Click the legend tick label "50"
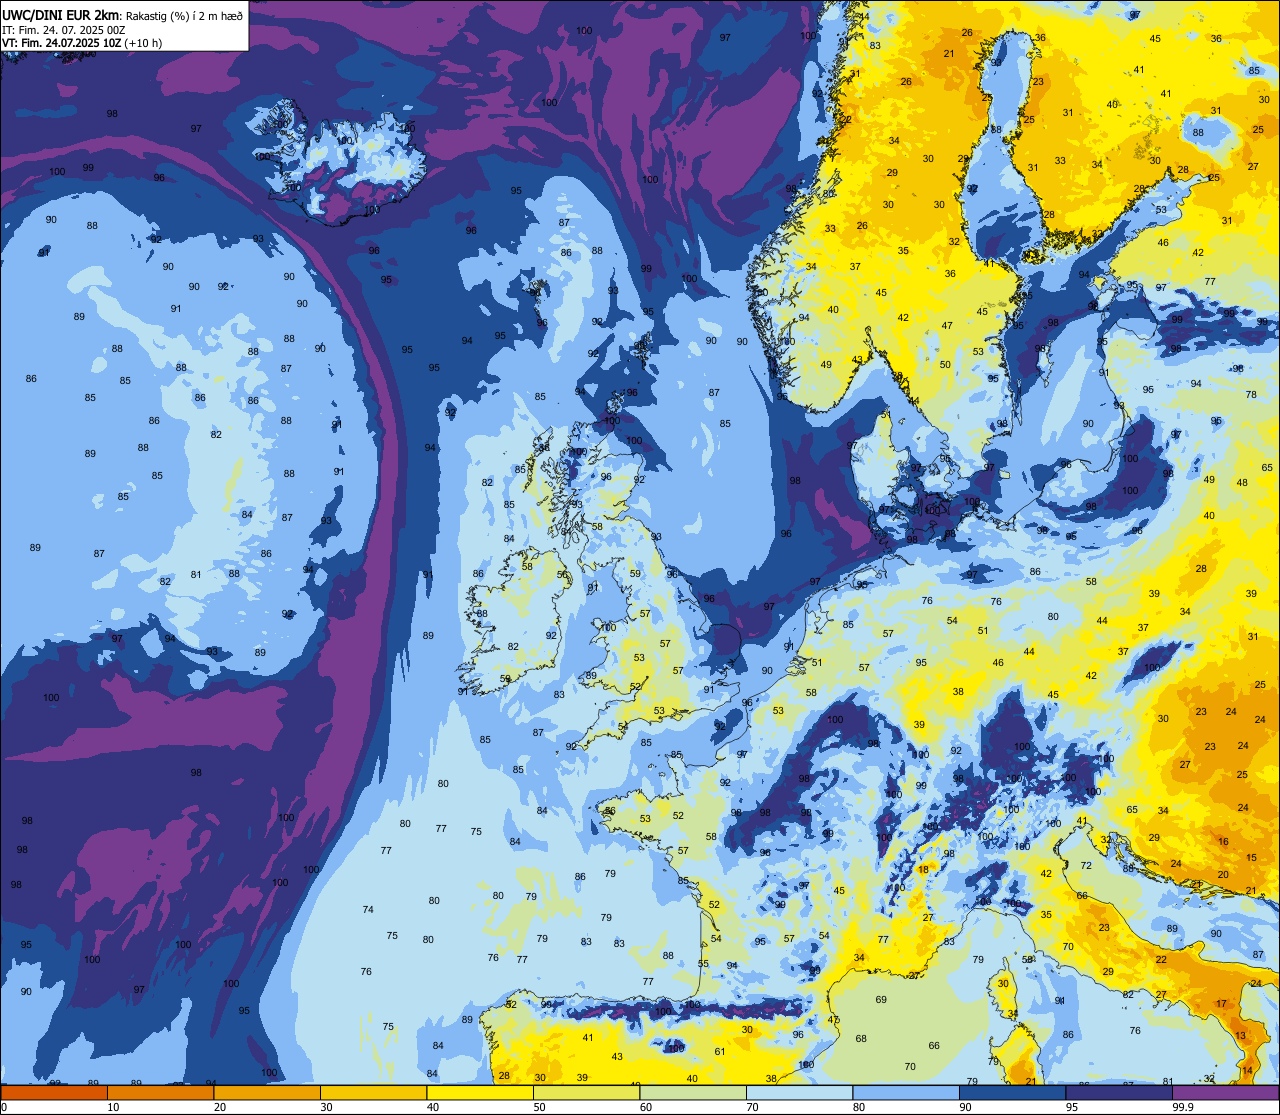The height and width of the screenshot is (1115, 1280). tap(539, 1107)
